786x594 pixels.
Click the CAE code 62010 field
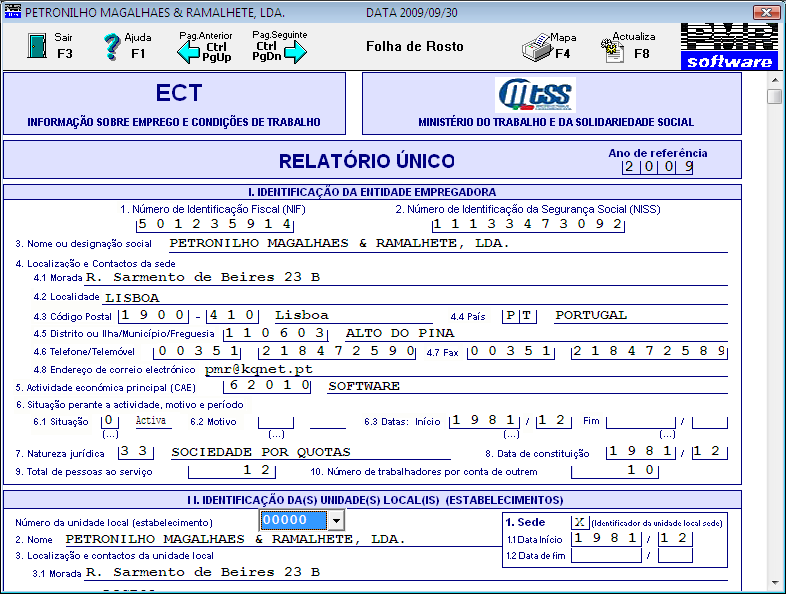pyautogui.click(x=267, y=386)
